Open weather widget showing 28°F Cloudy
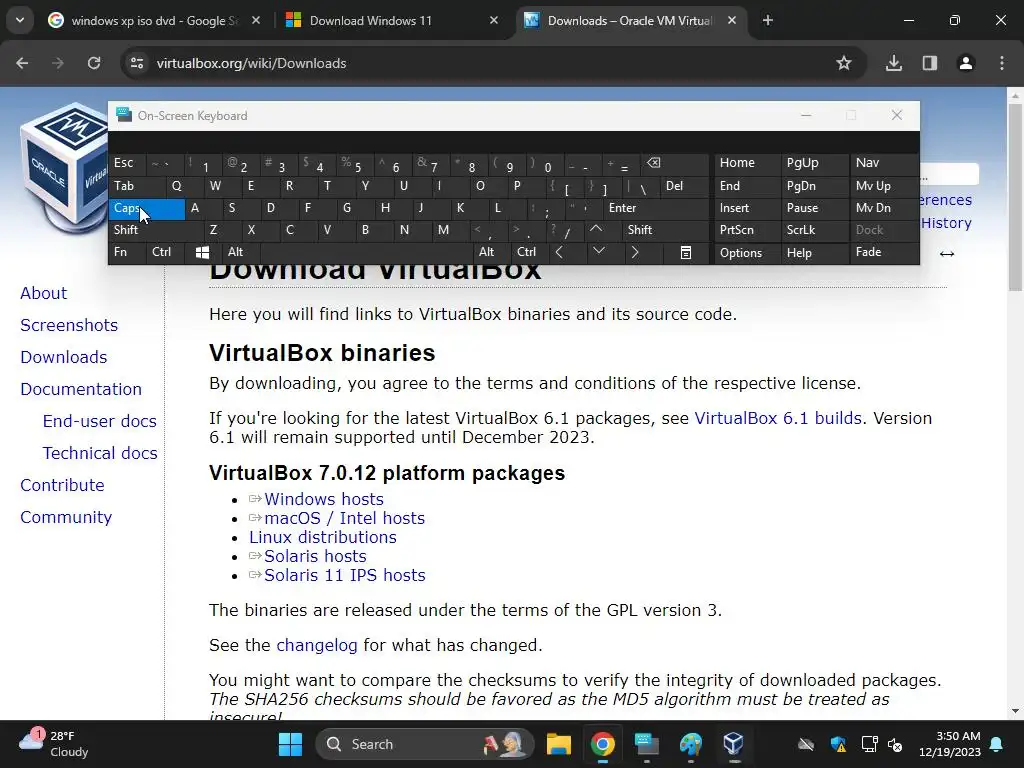1024x768 pixels. (x=54, y=744)
